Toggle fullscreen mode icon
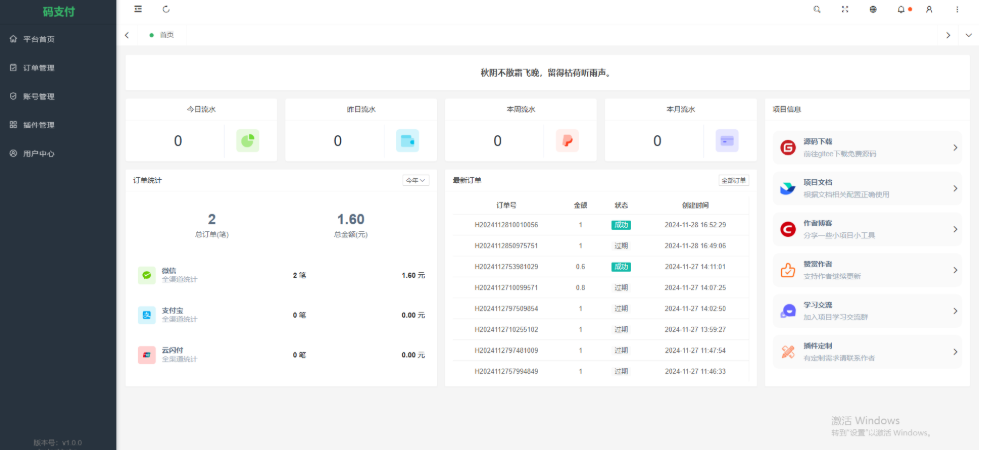This screenshot has height=450, width=990. [x=845, y=9]
